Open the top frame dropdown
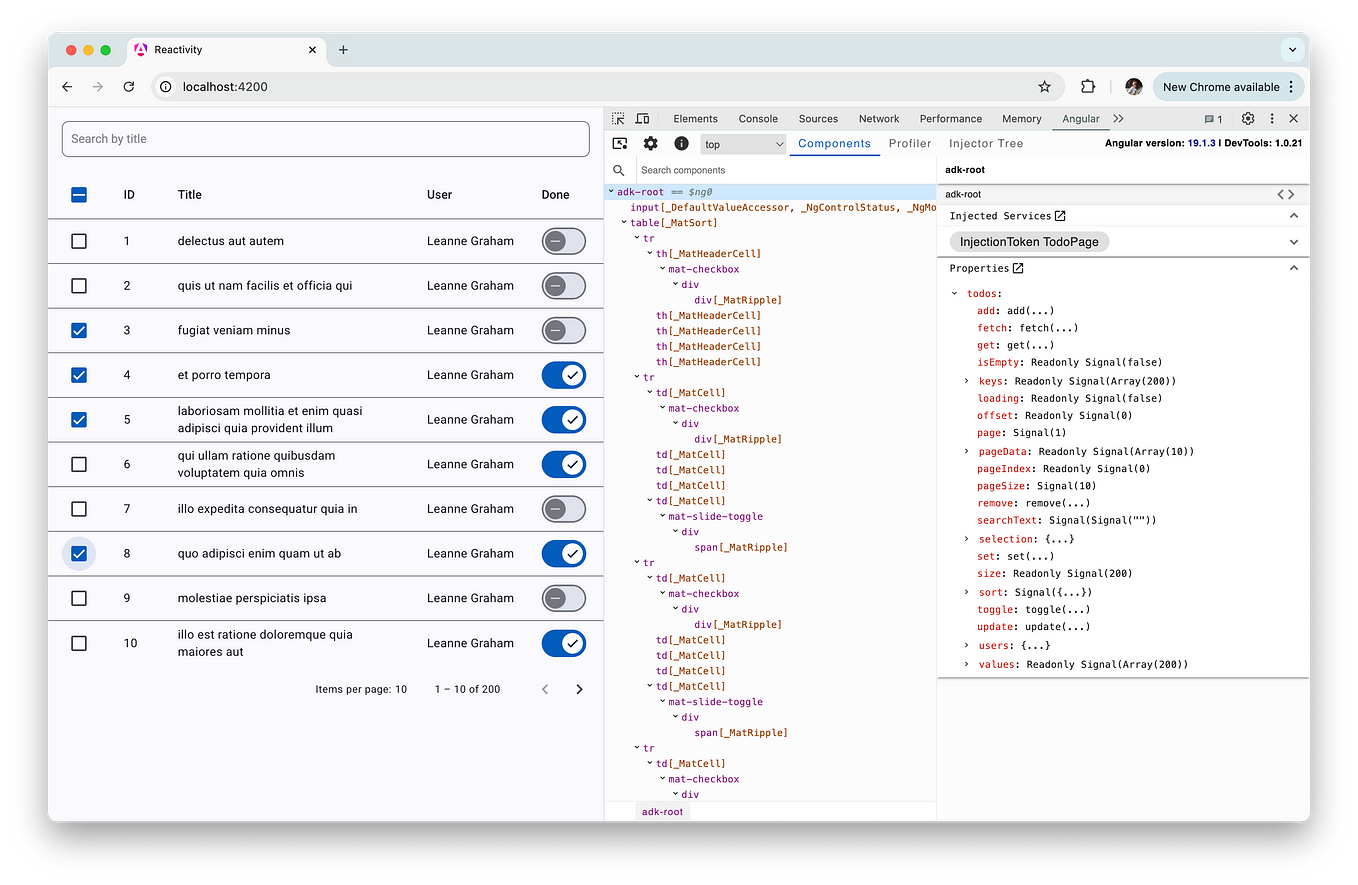This screenshot has height=885, width=1358. (x=743, y=144)
